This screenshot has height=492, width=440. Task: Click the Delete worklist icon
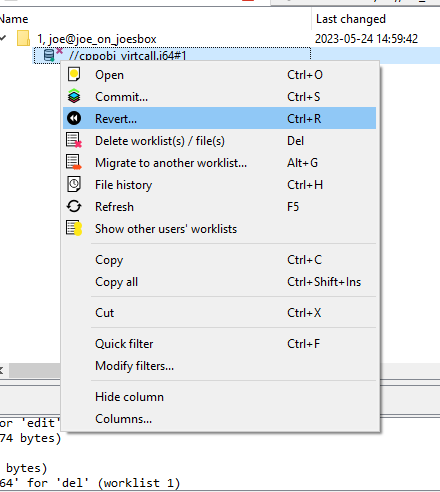[x=74, y=140]
